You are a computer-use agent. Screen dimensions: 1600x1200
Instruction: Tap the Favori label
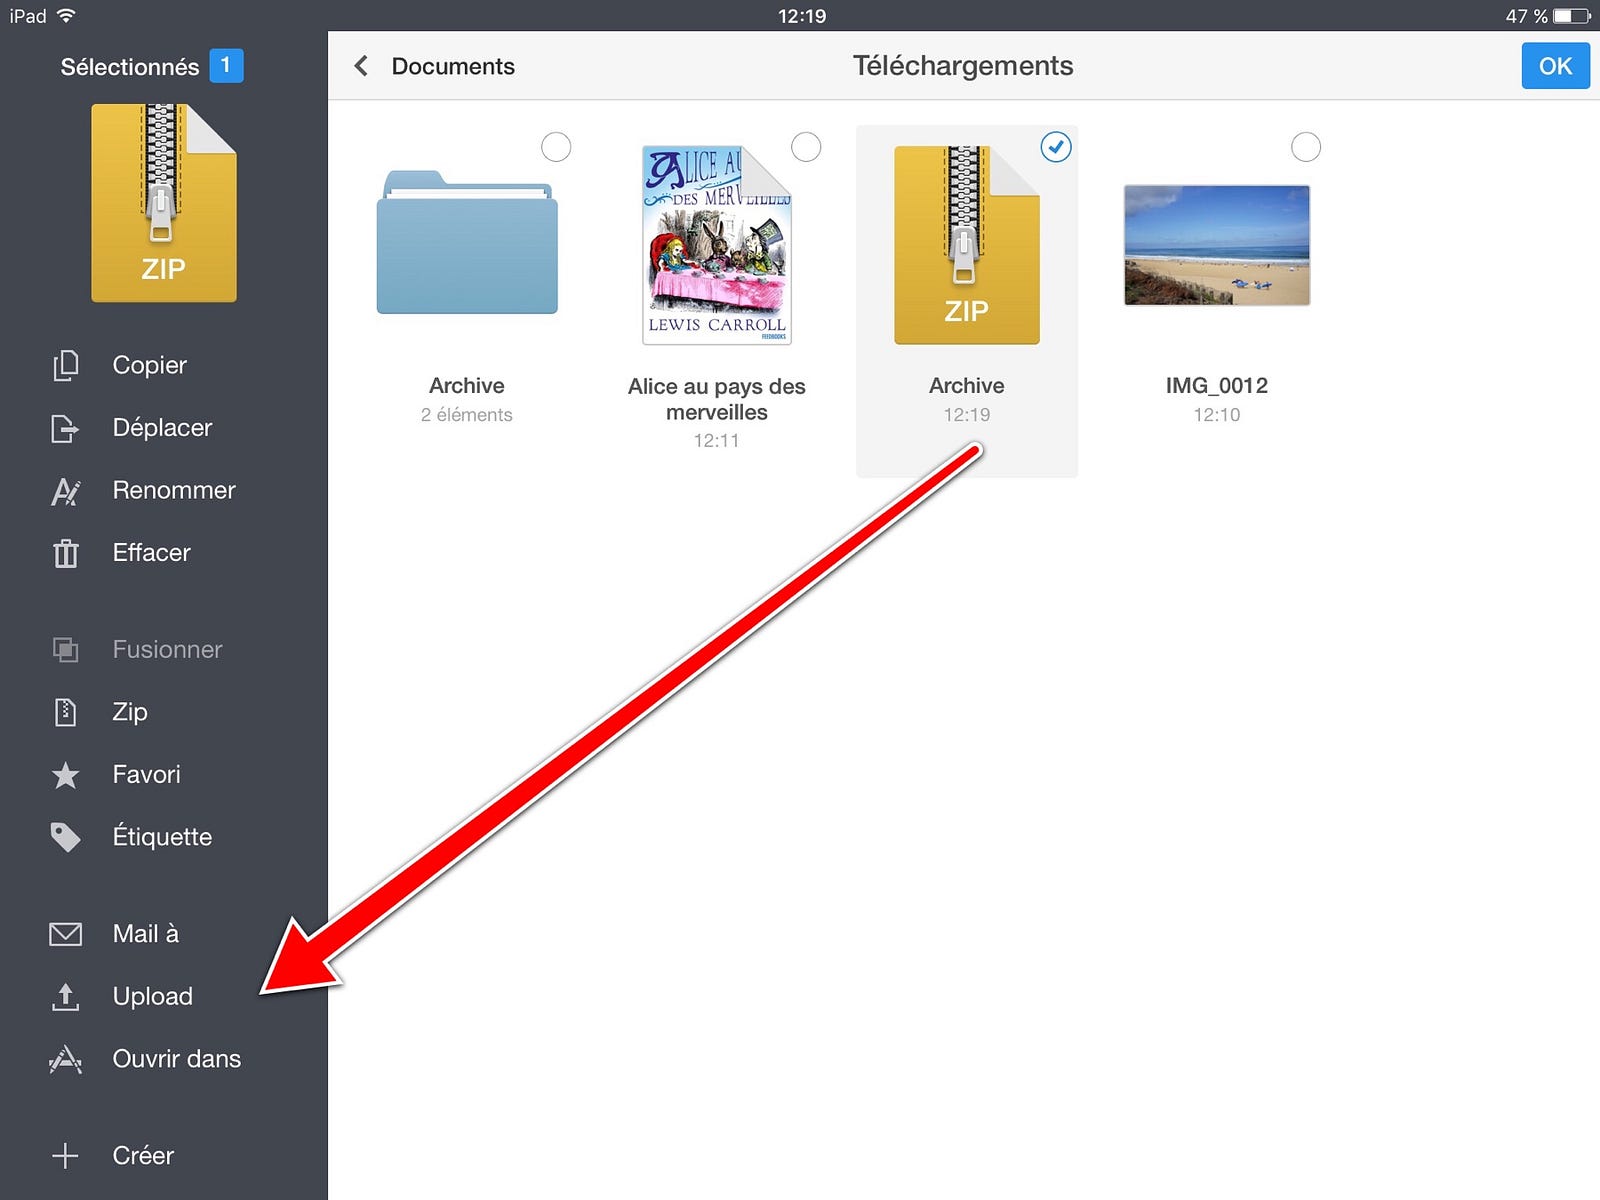[x=146, y=775]
